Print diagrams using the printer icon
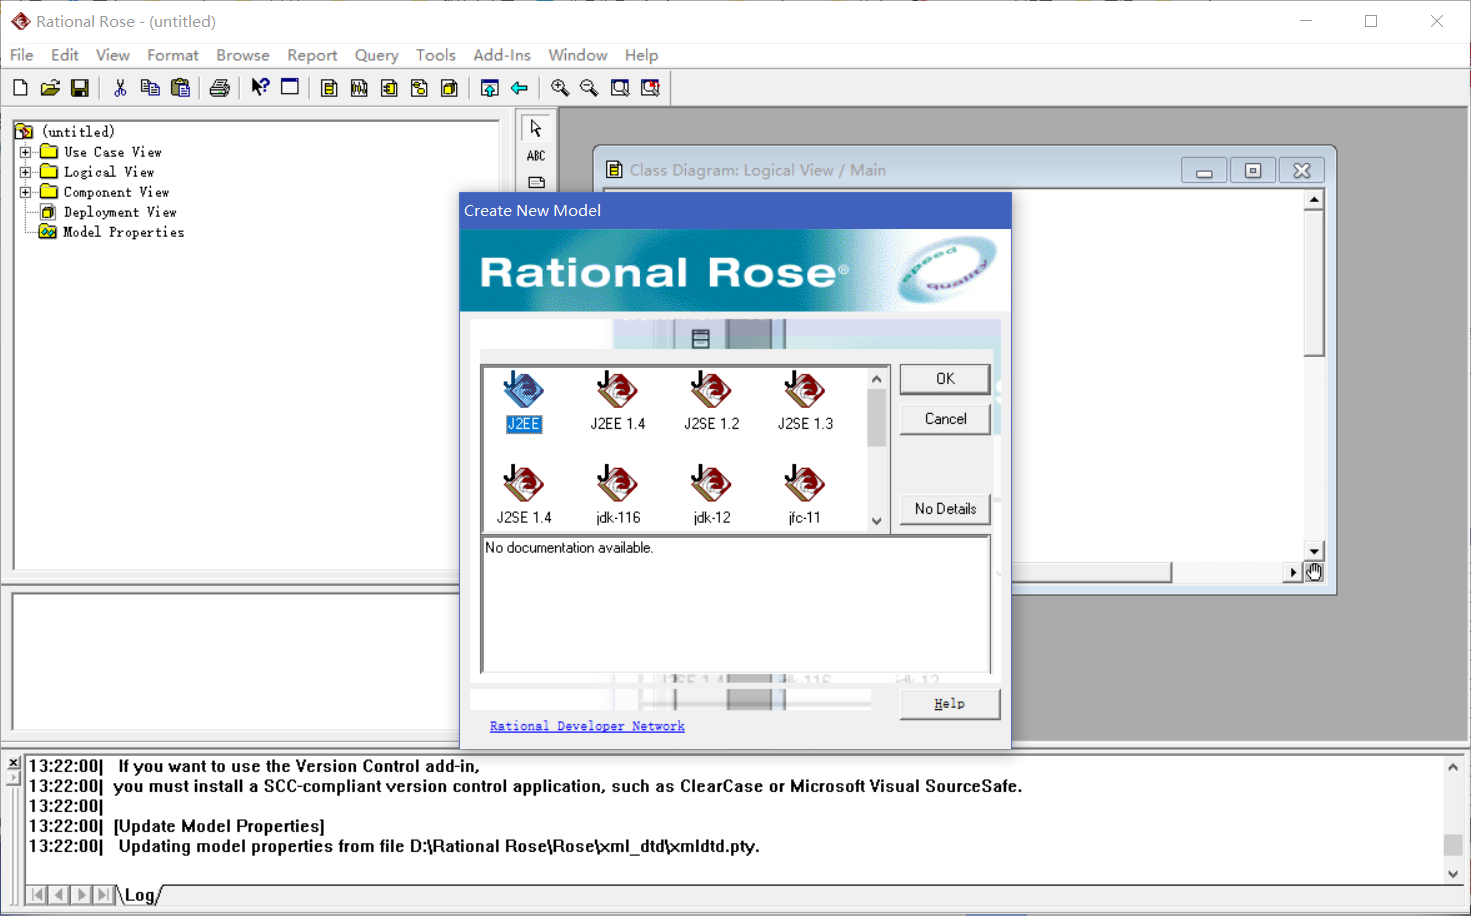This screenshot has height=916, width=1471. click(220, 88)
